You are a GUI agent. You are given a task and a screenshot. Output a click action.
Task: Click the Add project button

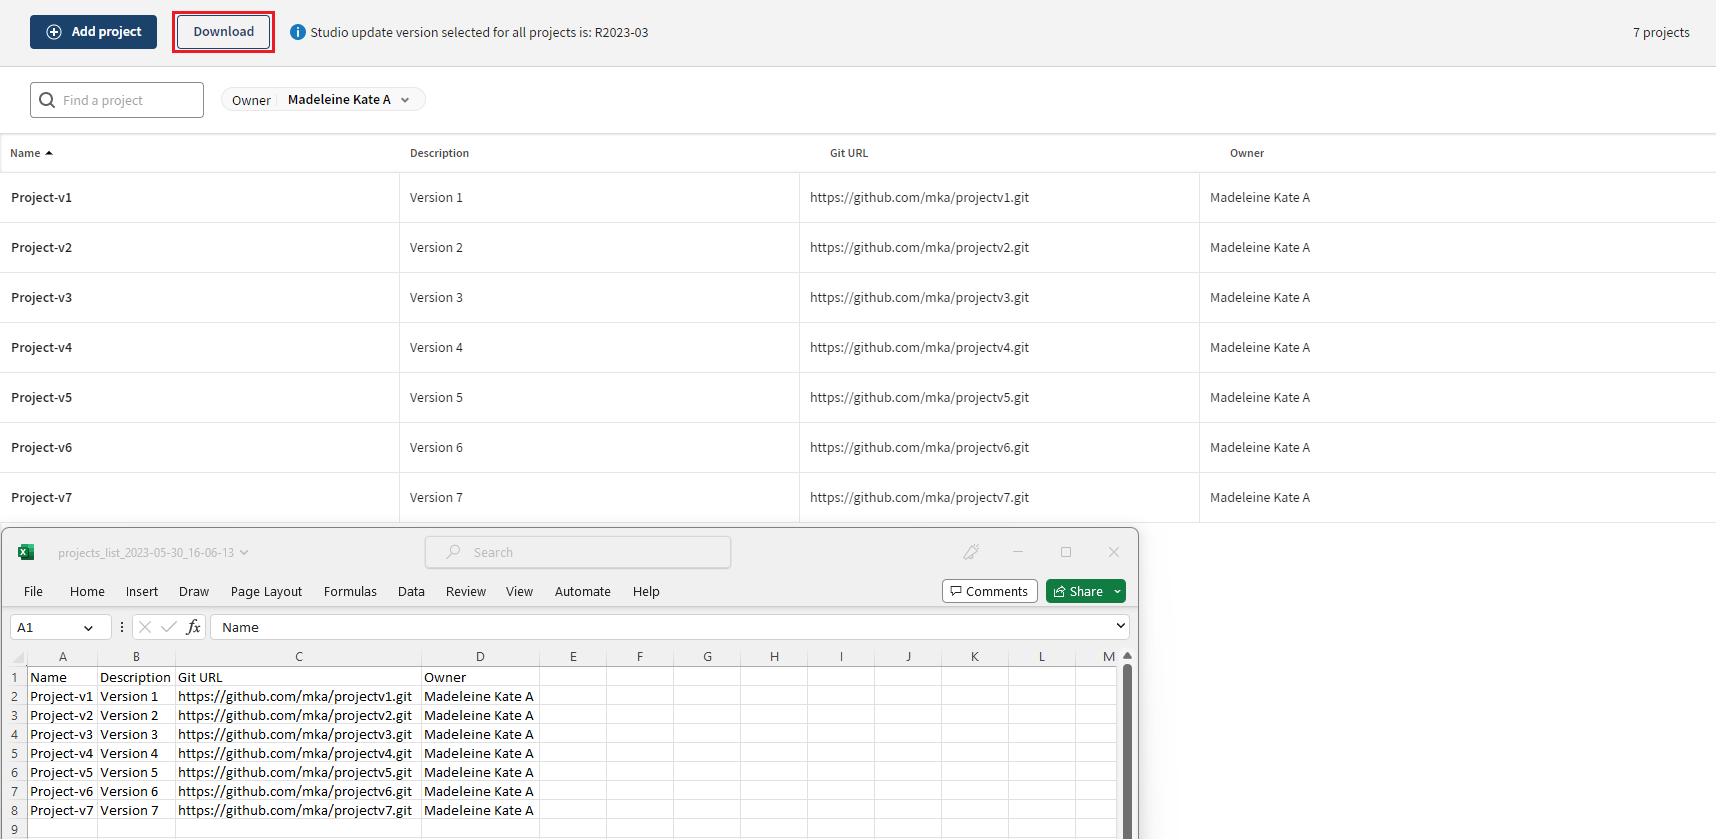click(x=93, y=32)
